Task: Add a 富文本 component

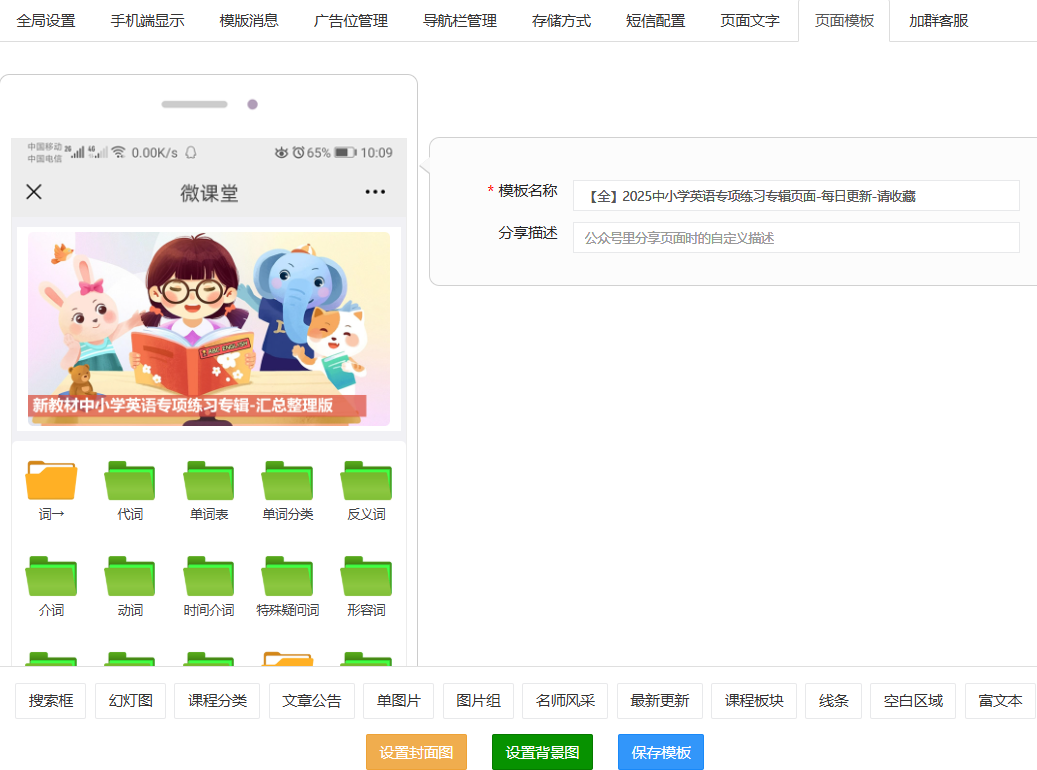Action: pos(1000,701)
